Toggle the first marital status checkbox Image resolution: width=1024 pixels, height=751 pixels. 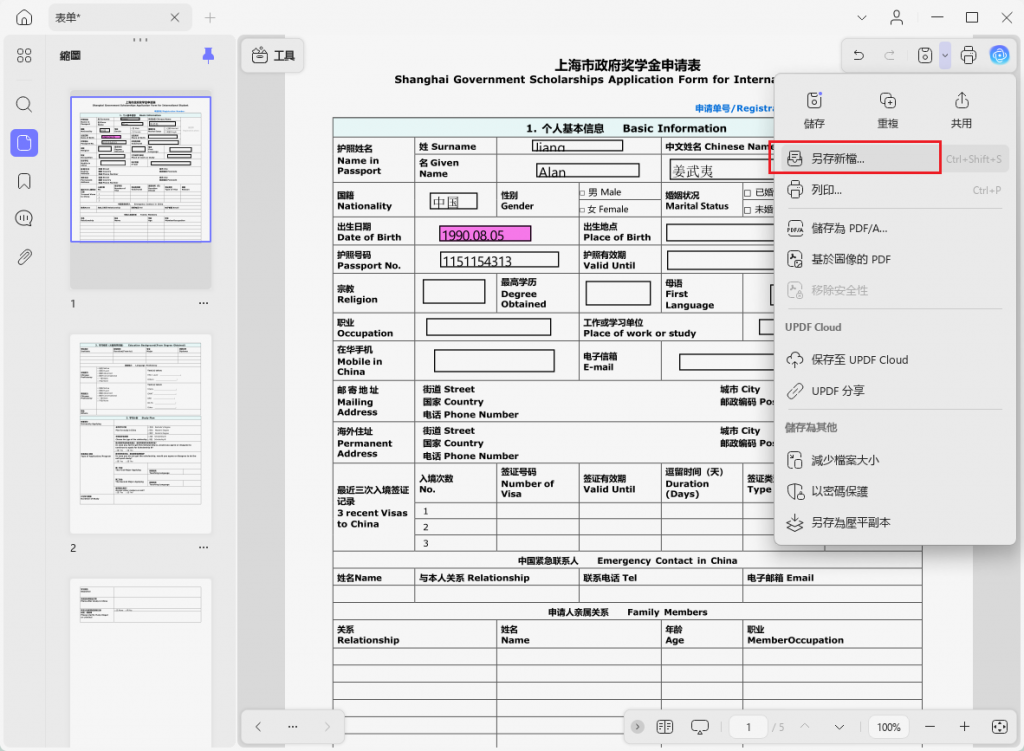pos(747,192)
